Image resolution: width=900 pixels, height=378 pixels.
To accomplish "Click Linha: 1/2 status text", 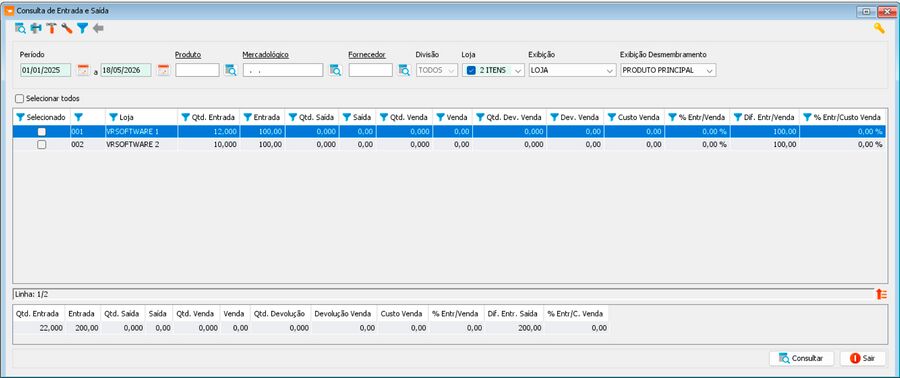I will (32, 294).
